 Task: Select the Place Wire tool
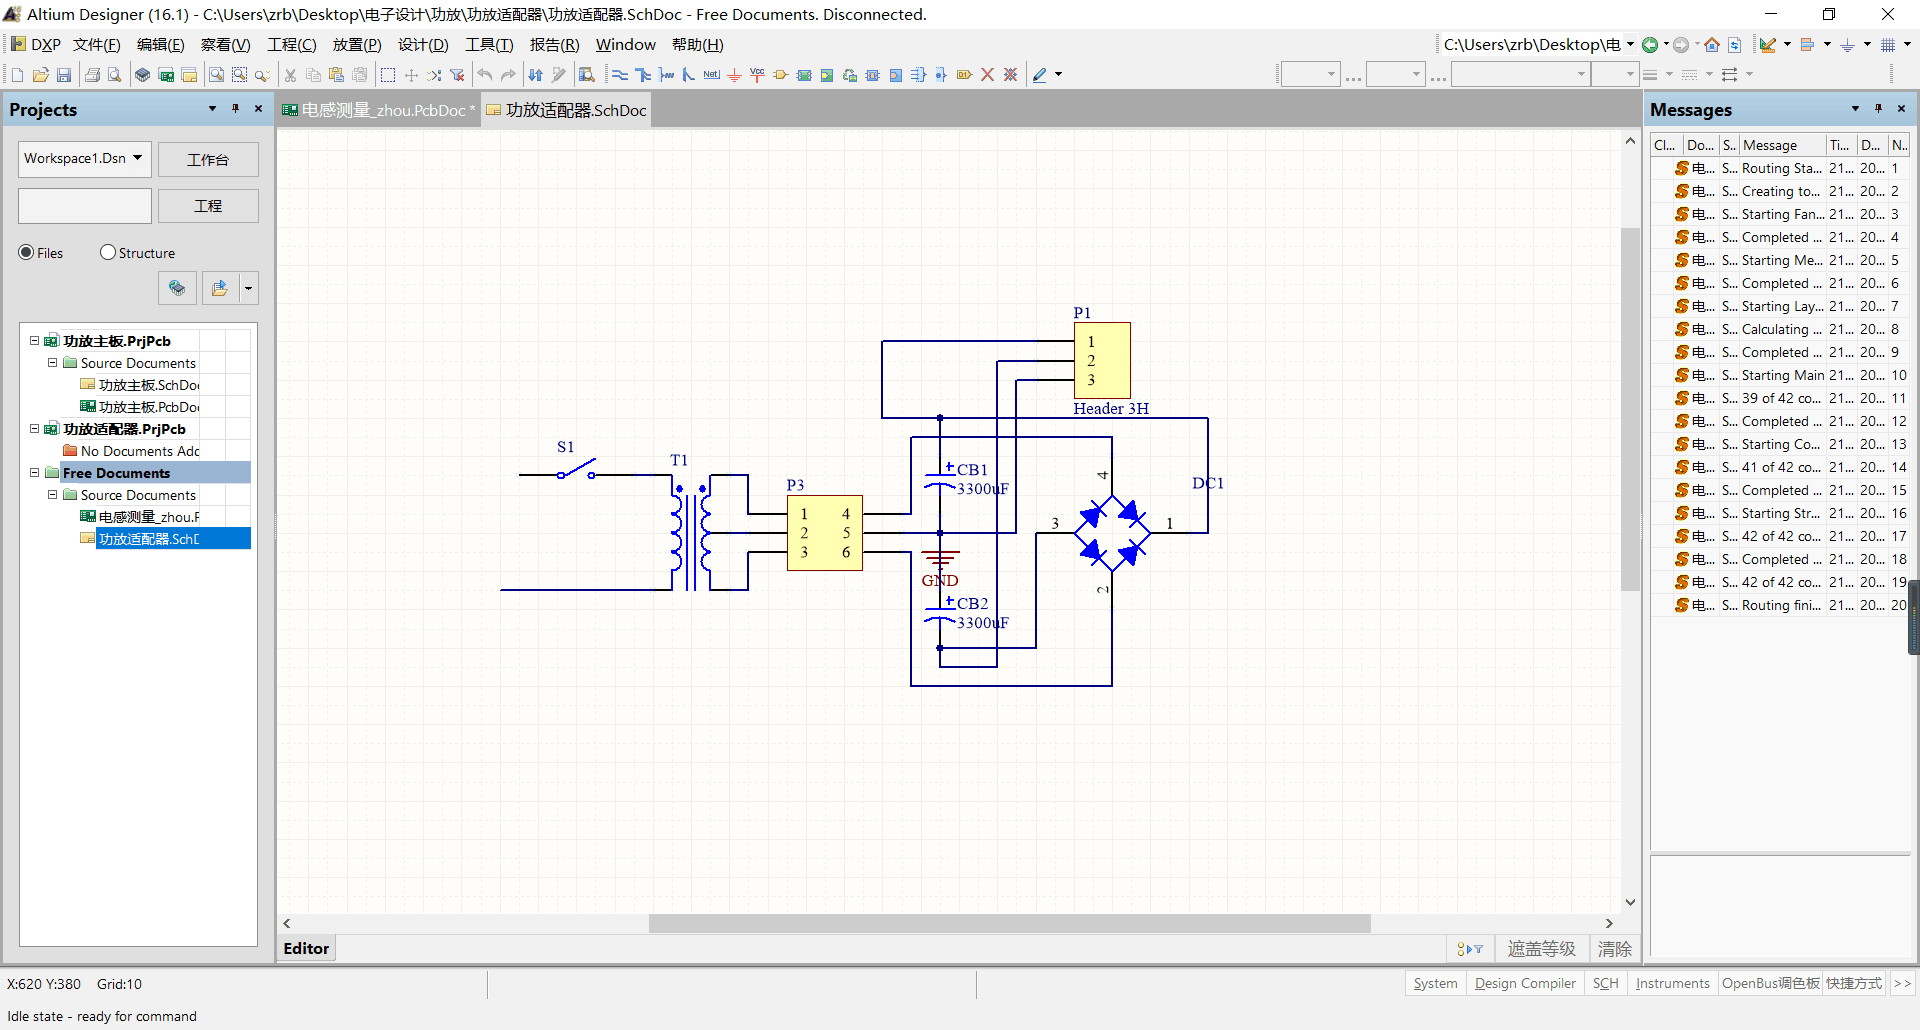(620, 75)
